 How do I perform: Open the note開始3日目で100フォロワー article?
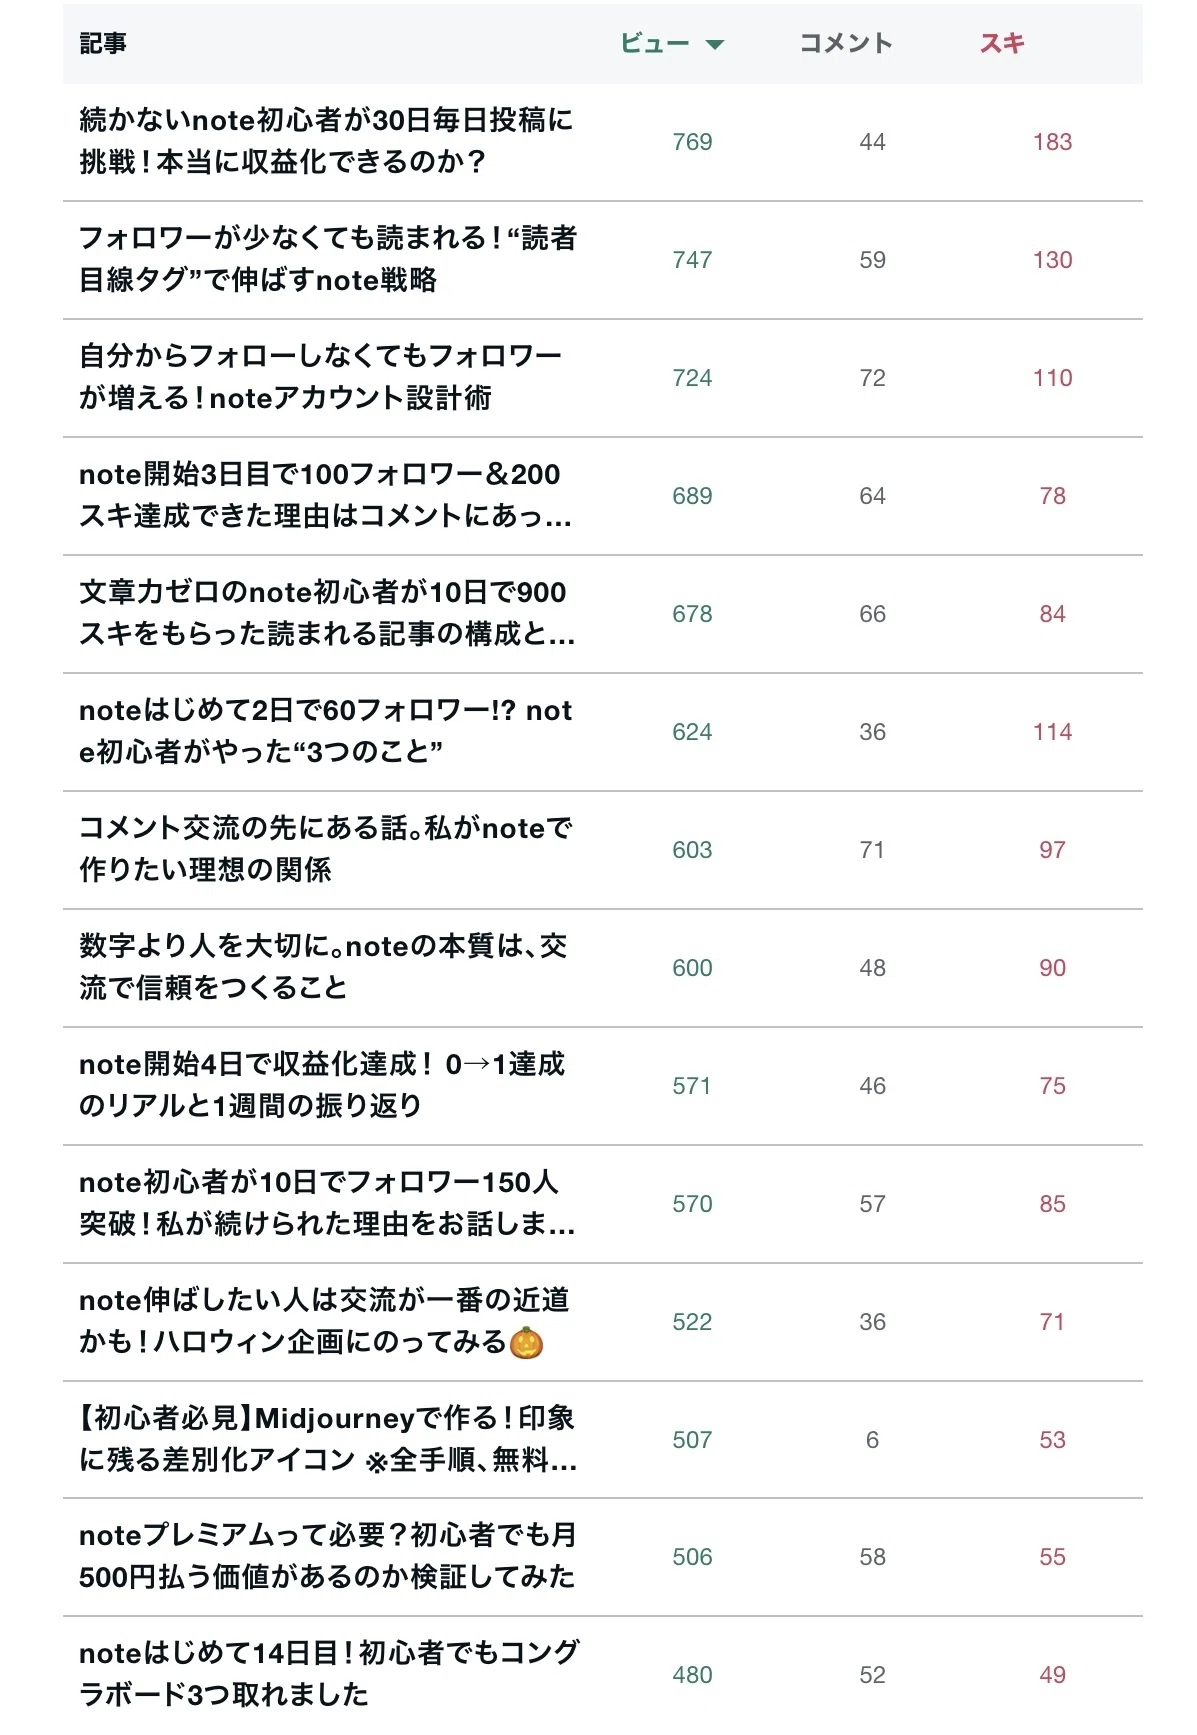[326, 495]
